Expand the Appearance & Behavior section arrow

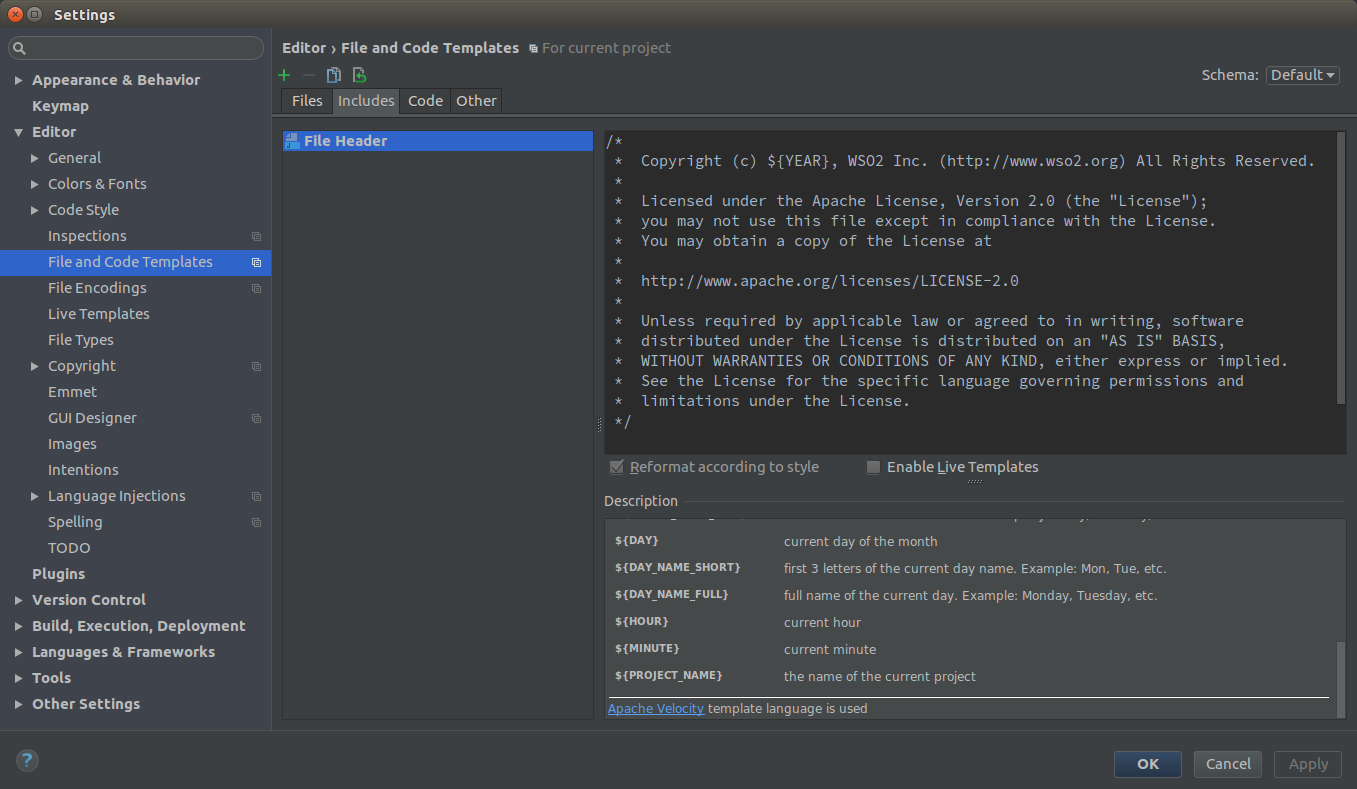tap(19, 80)
